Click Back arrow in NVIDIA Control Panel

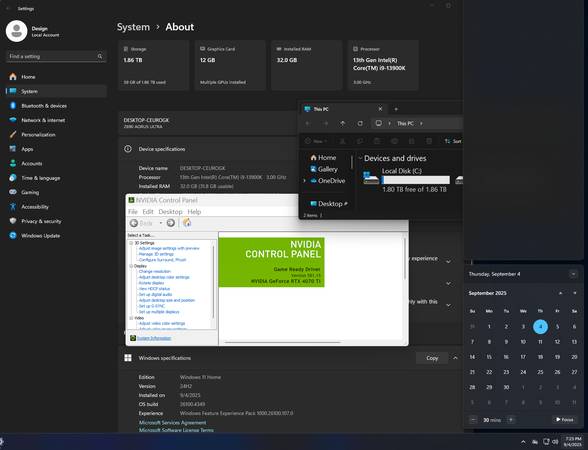134,223
